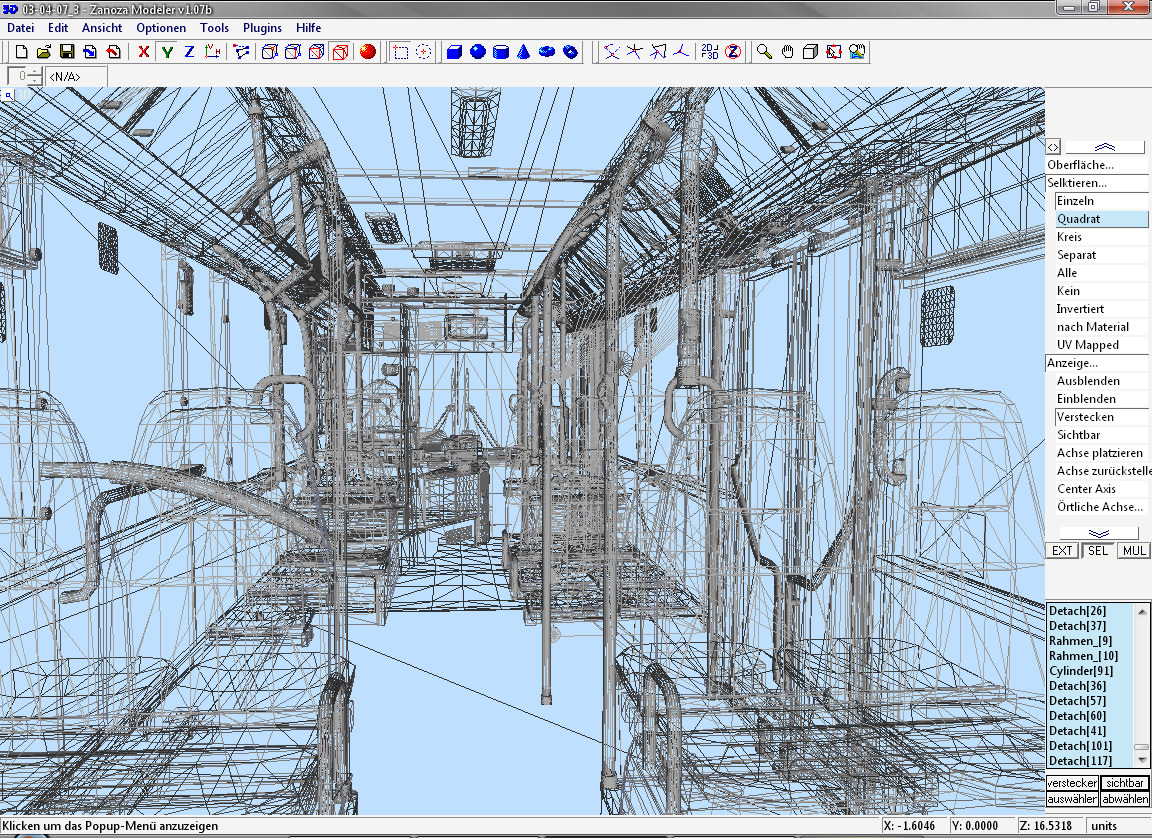Open the Tools menu
The width and height of the screenshot is (1152, 838).
(215, 28)
